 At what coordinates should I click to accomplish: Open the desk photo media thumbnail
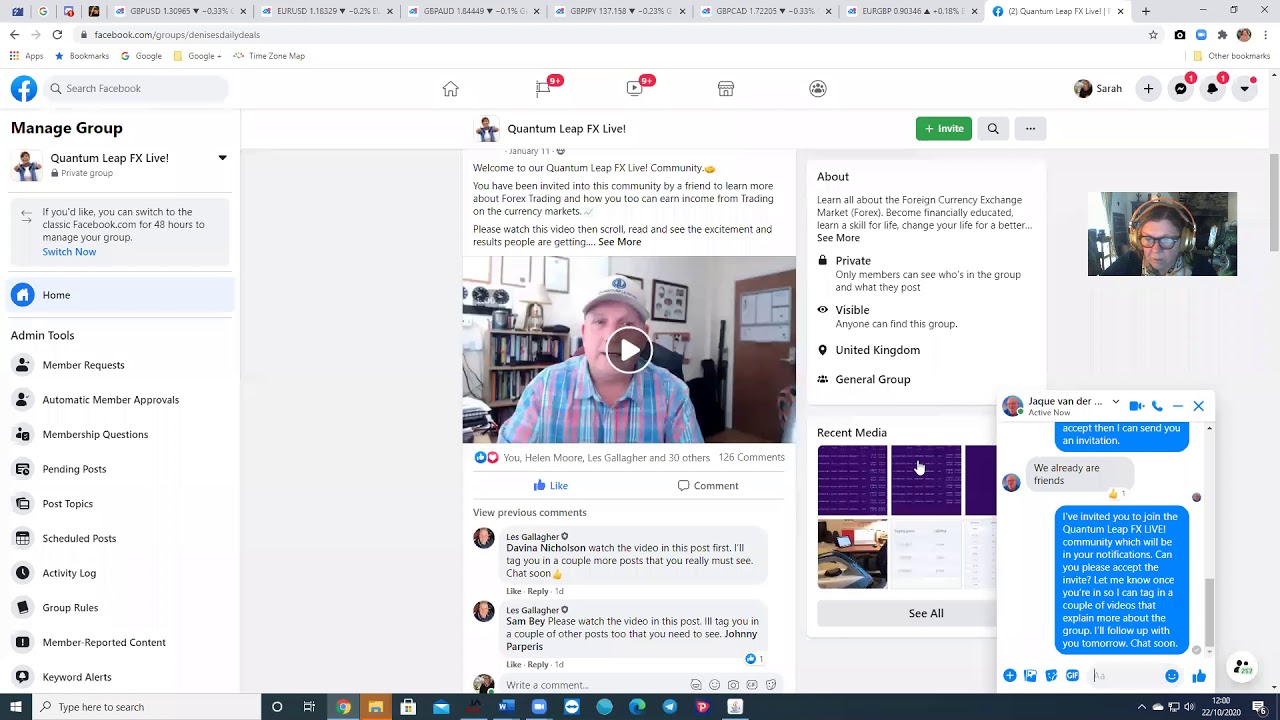[x=852, y=554]
